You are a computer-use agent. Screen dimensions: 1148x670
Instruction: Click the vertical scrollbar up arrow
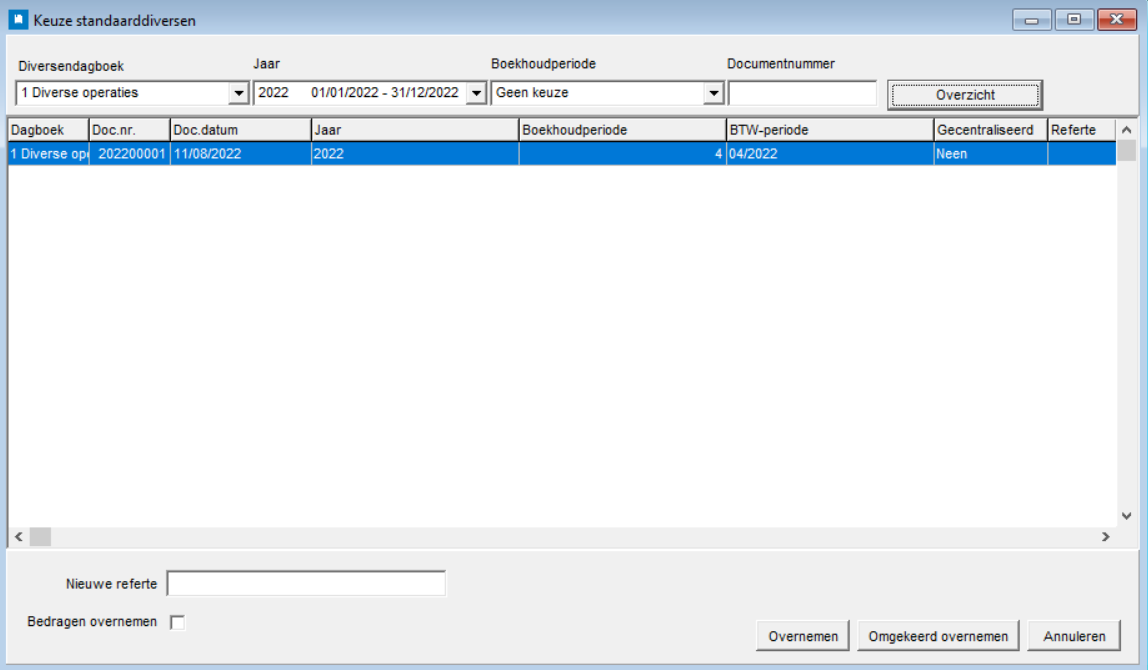tap(1127, 130)
